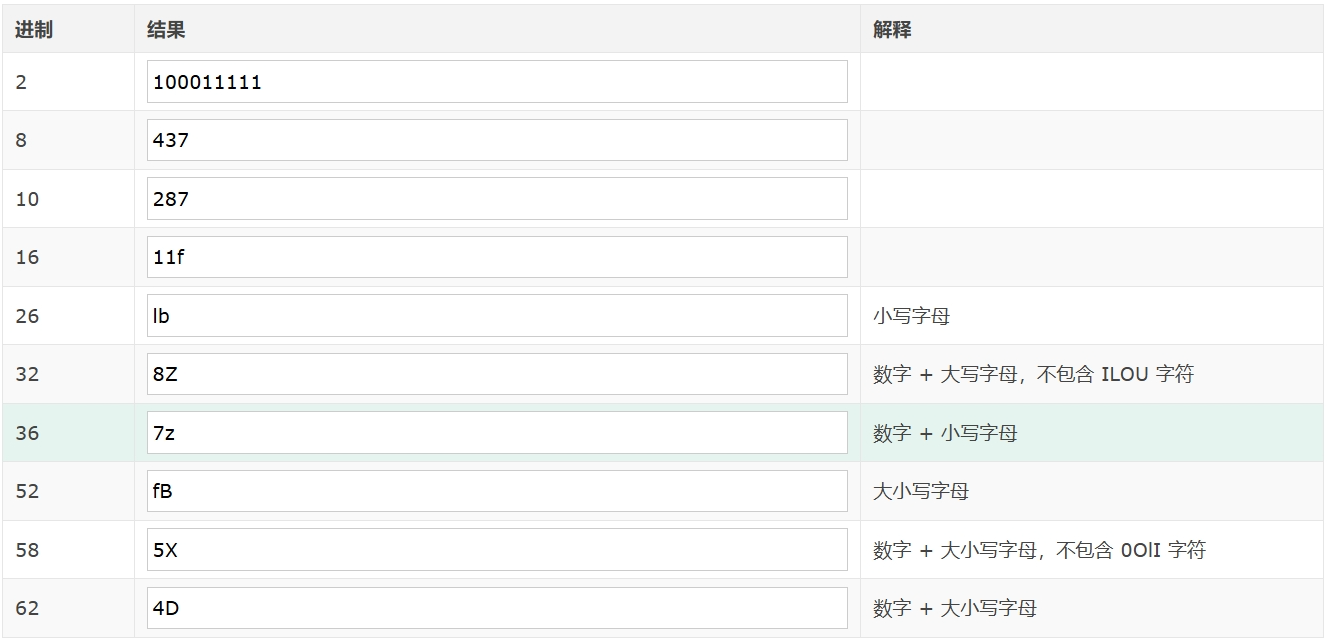Screen dimensions: 1327x640
Task: Click the base 58 input containing 5X
Action: pos(497,550)
